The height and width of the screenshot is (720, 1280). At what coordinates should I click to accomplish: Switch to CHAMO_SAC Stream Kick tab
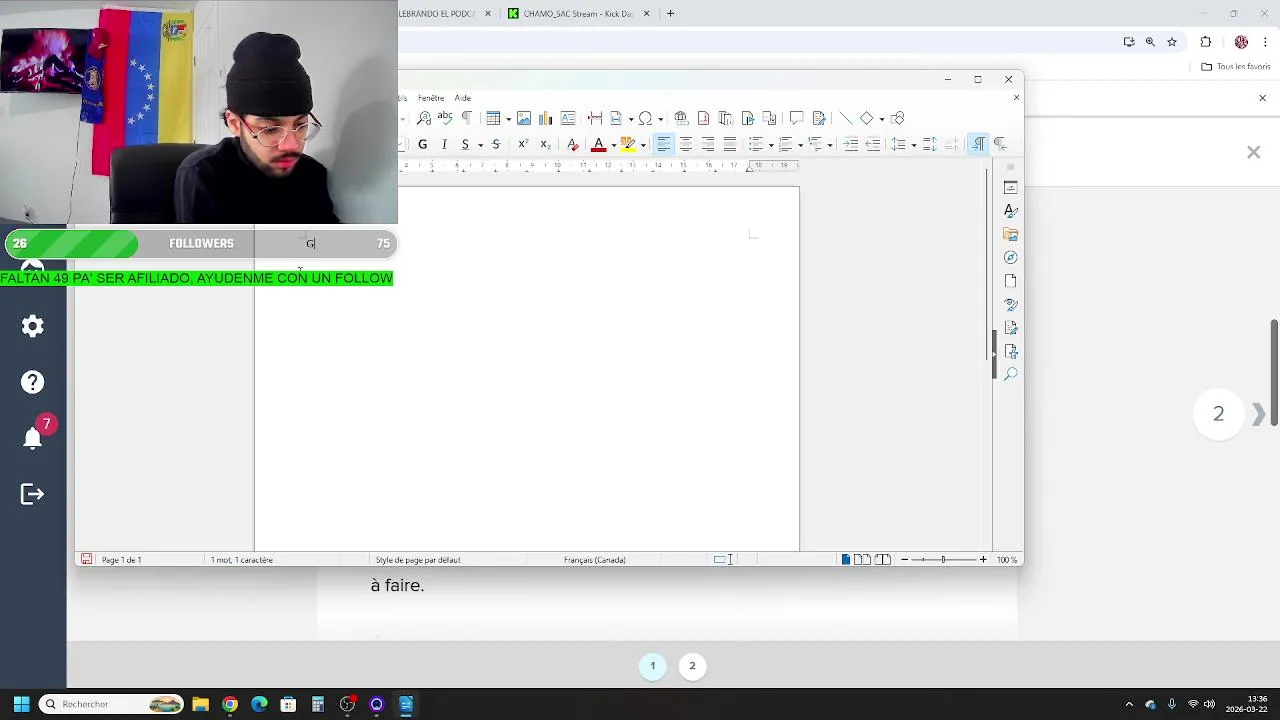pyautogui.click(x=578, y=13)
